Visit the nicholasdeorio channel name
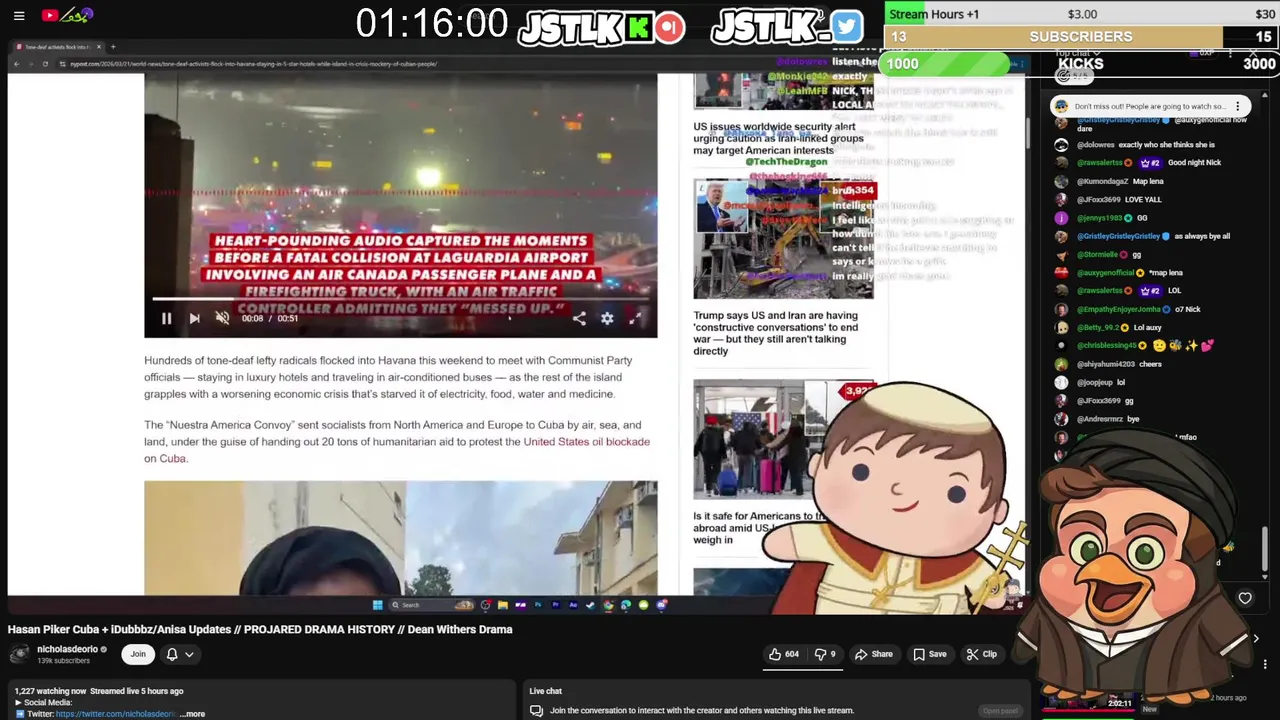This screenshot has height=720, width=1280. click(x=67, y=649)
